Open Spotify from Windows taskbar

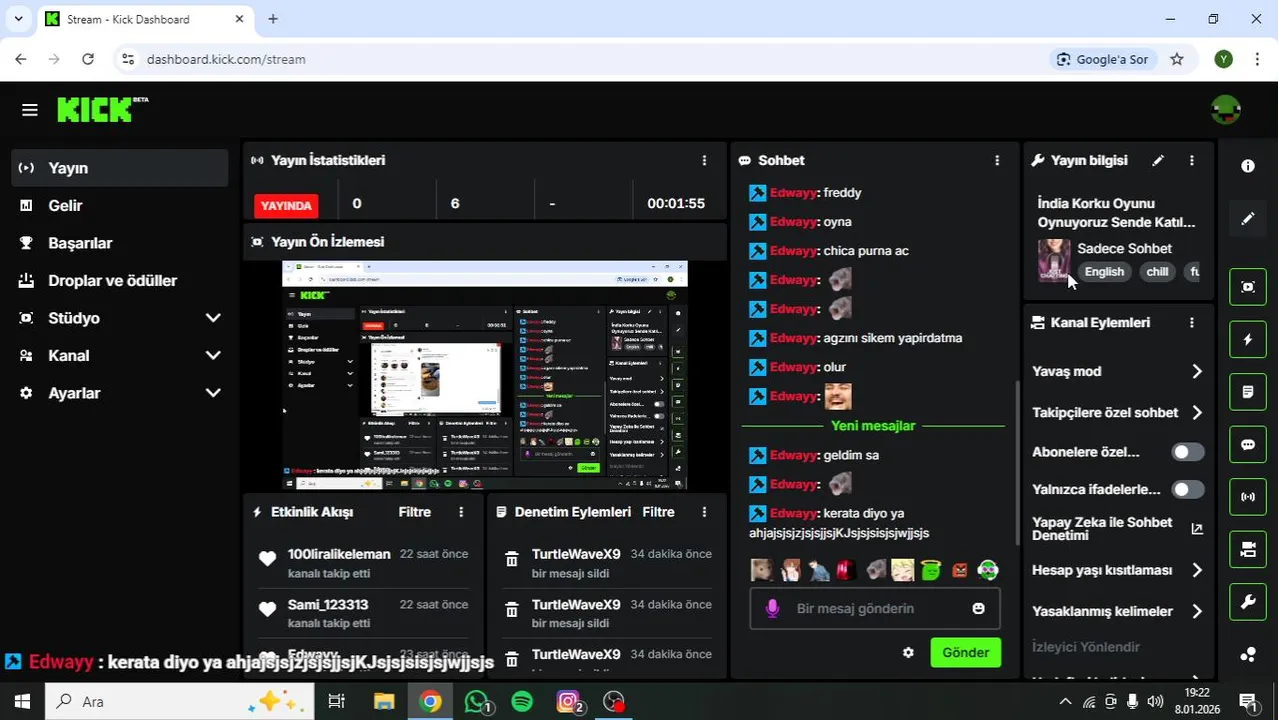coord(522,702)
